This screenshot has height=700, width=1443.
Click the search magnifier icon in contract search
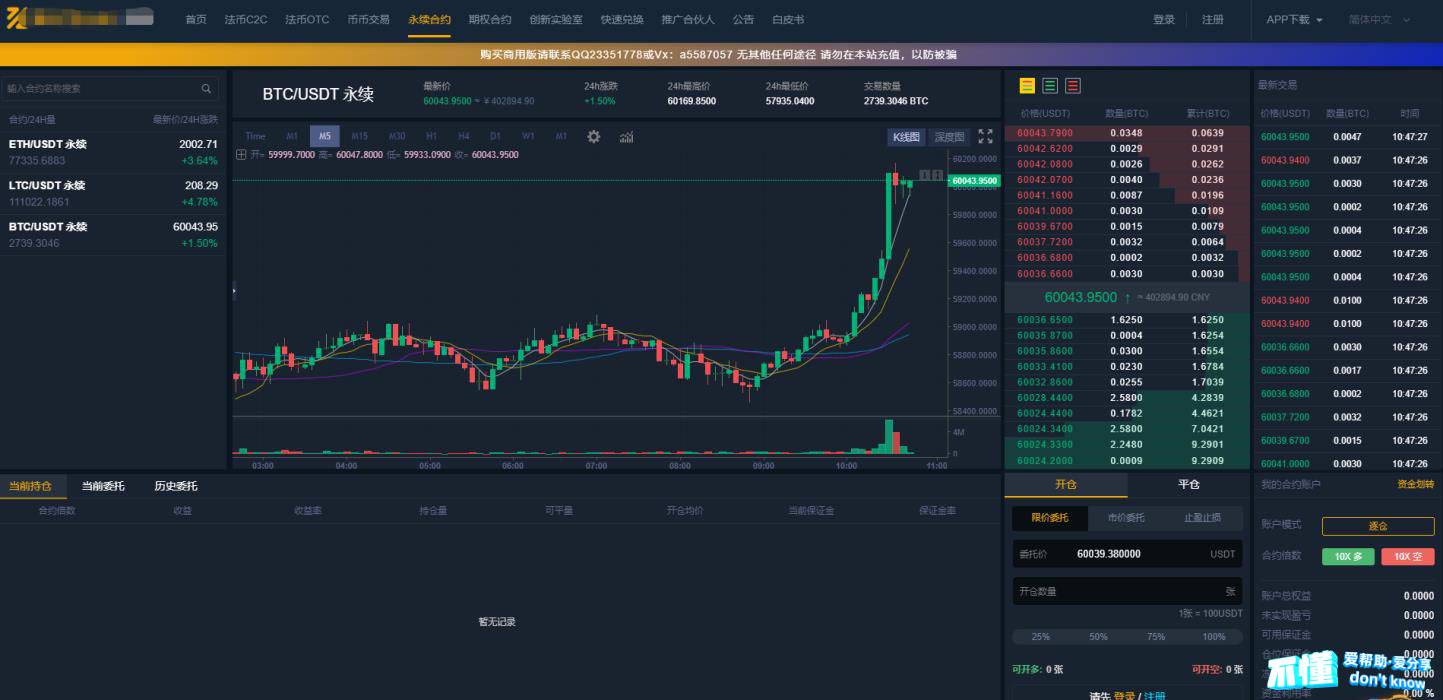(x=207, y=89)
